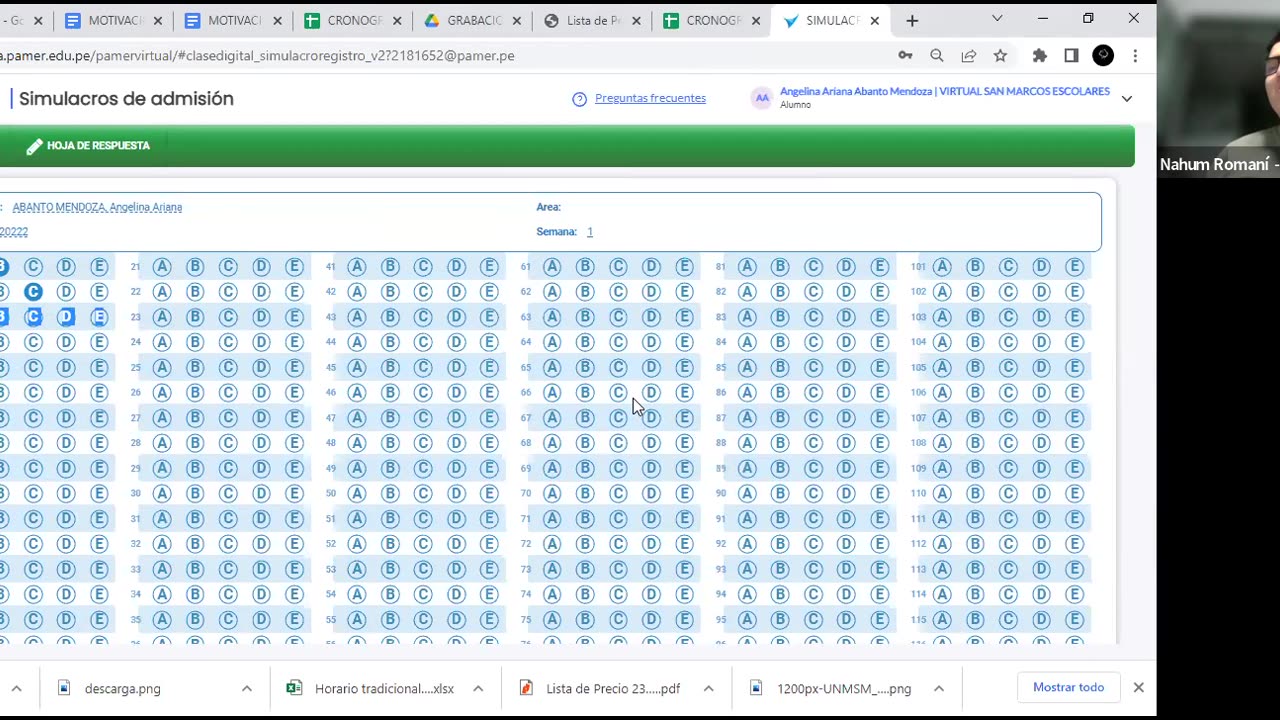Click the help icon beside Preguntas frecuentes
This screenshot has height=720, width=1280.
pyautogui.click(x=579, y=98)
